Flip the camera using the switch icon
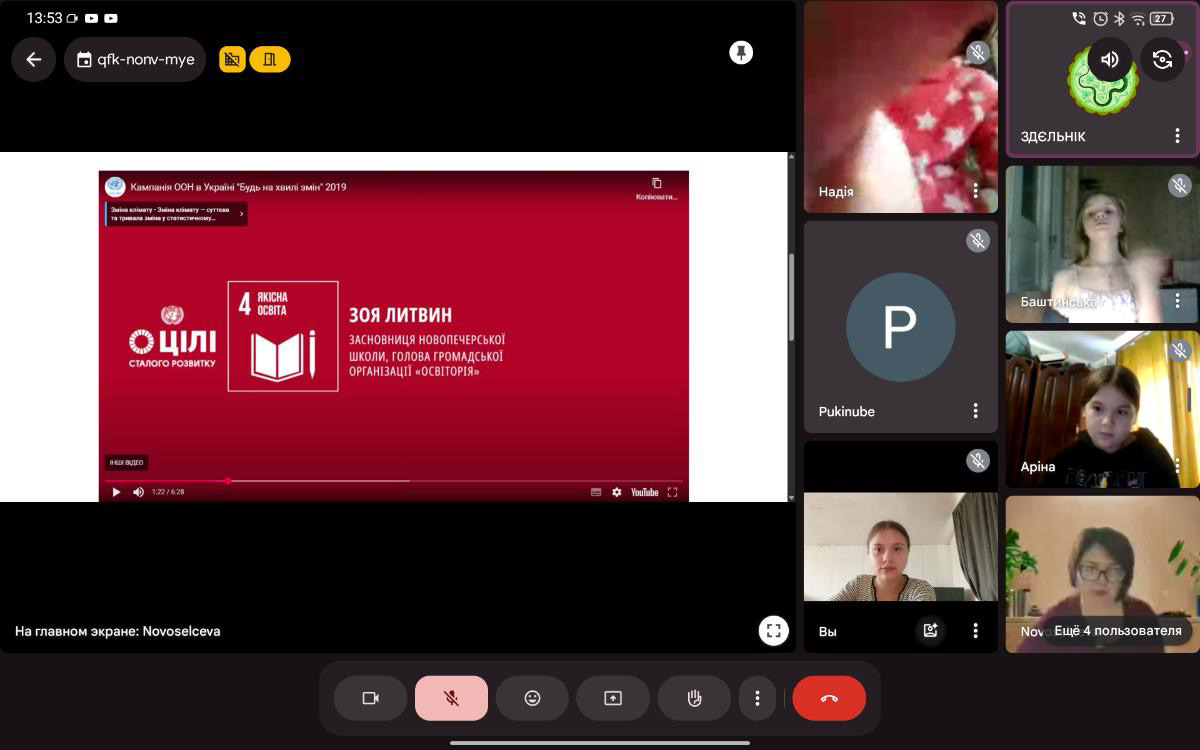Image resolution: width=1200 pixels, height=750 pixels. pos(1162,60)
